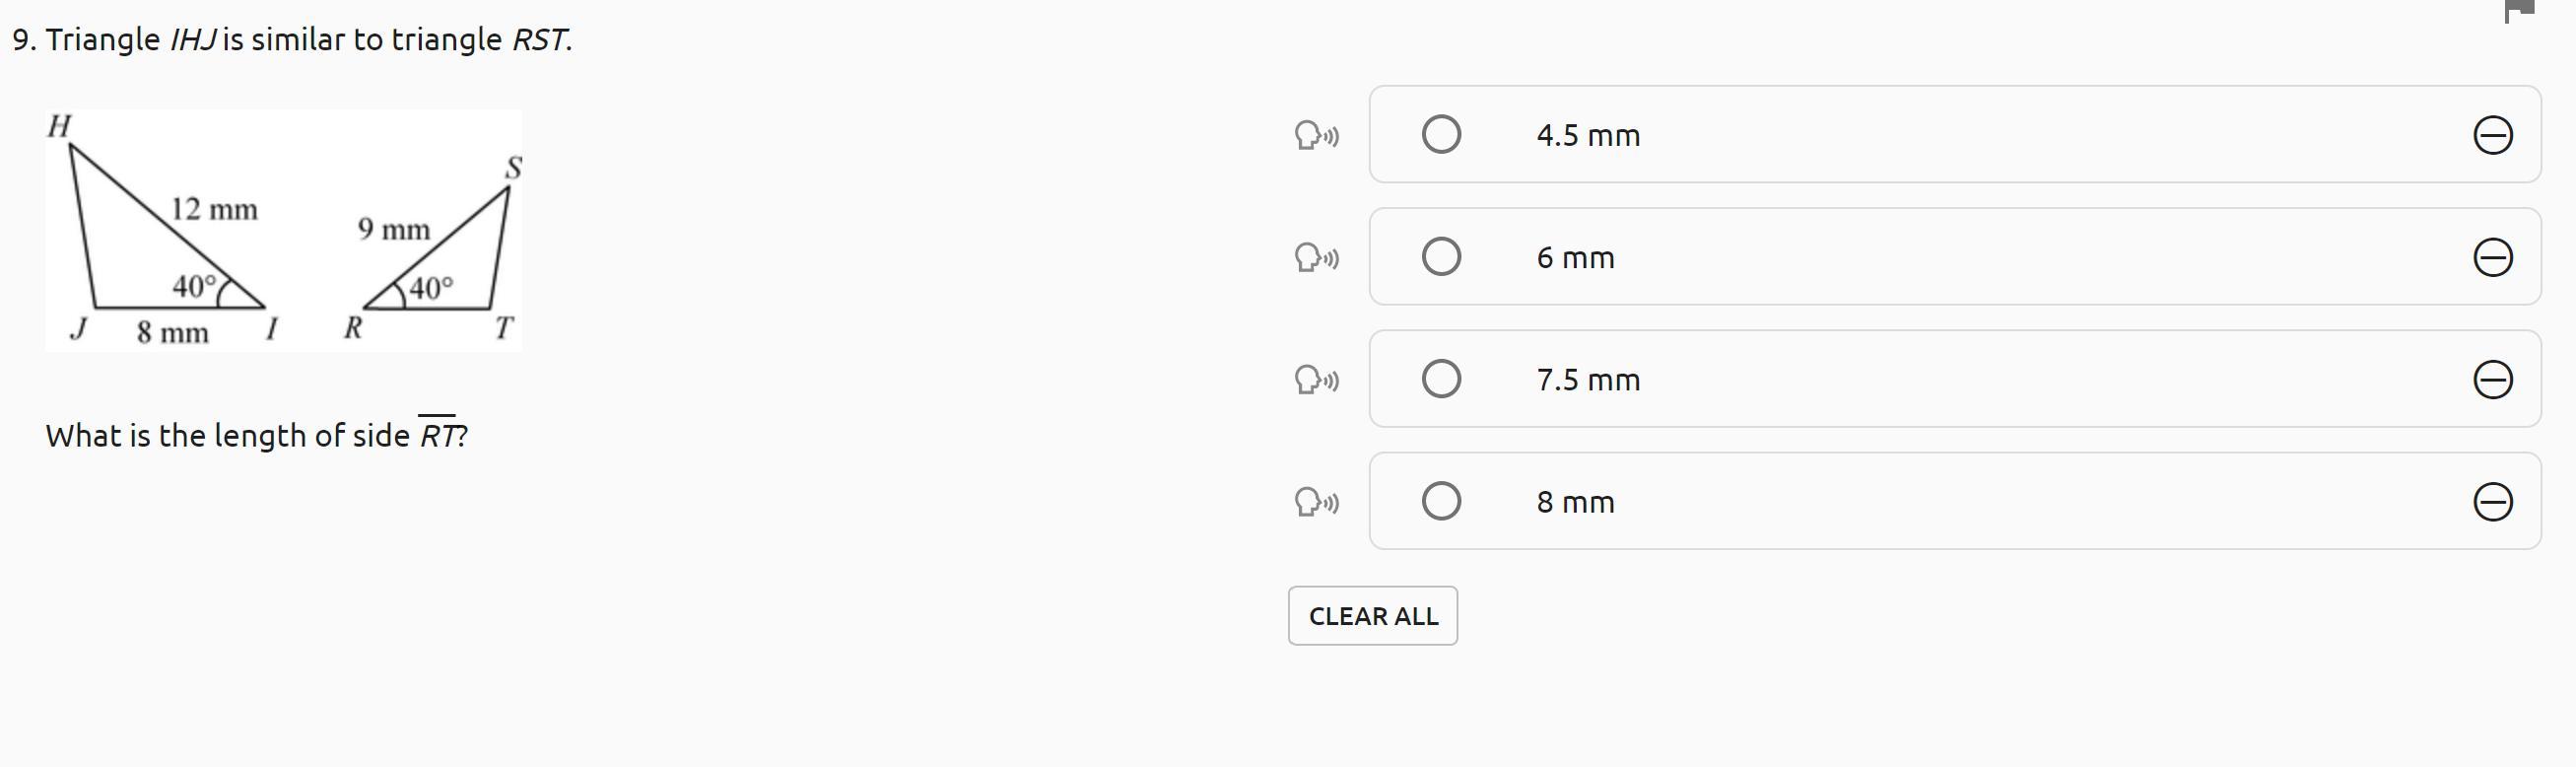Play audio for 6 mm answer
Screen dimensions: 2576x767
click(1316, 258)
